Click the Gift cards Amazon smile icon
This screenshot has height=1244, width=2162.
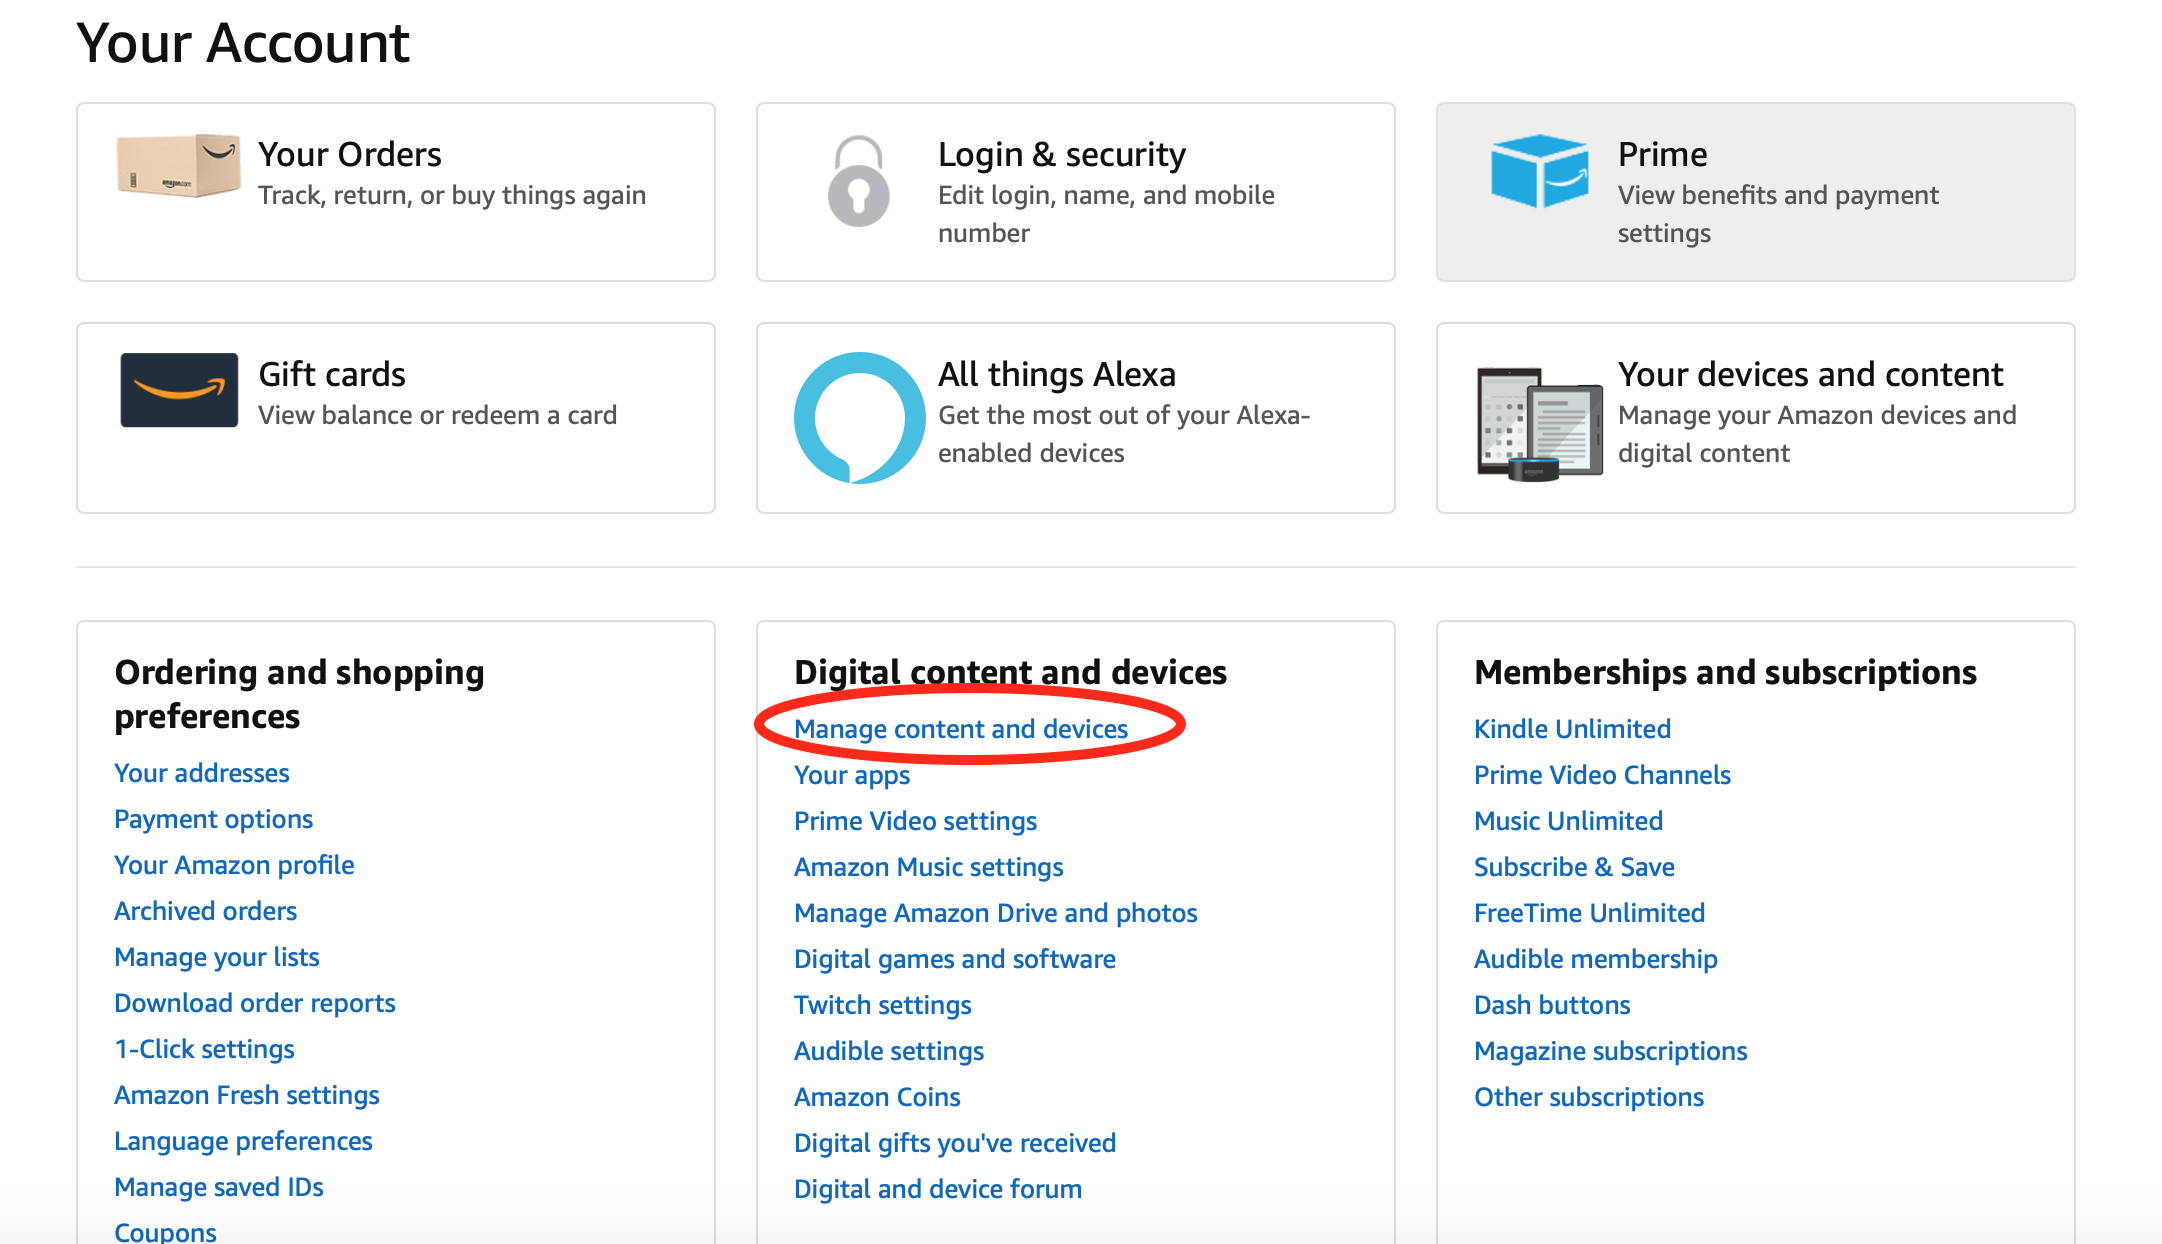(x=179, y=390)
